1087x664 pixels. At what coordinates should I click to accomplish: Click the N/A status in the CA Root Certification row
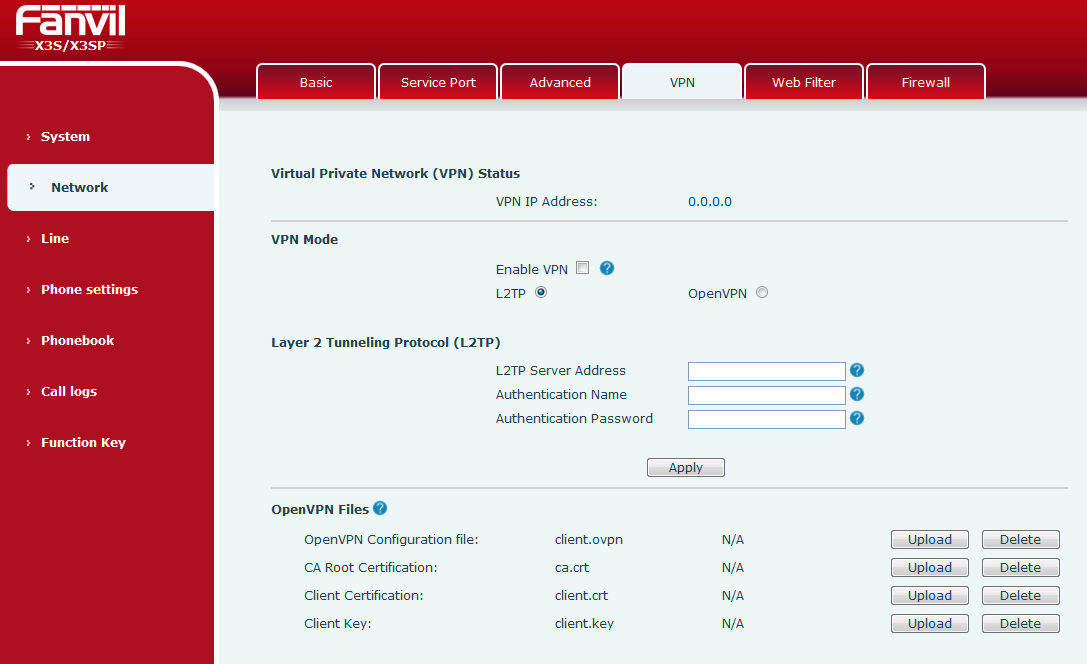[733, 568]
